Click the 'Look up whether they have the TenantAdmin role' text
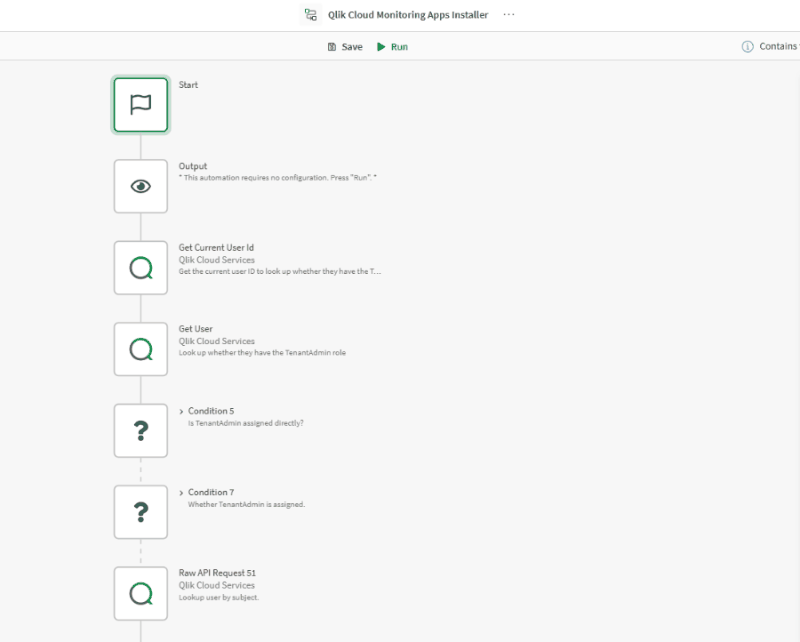 coord(262,353)
